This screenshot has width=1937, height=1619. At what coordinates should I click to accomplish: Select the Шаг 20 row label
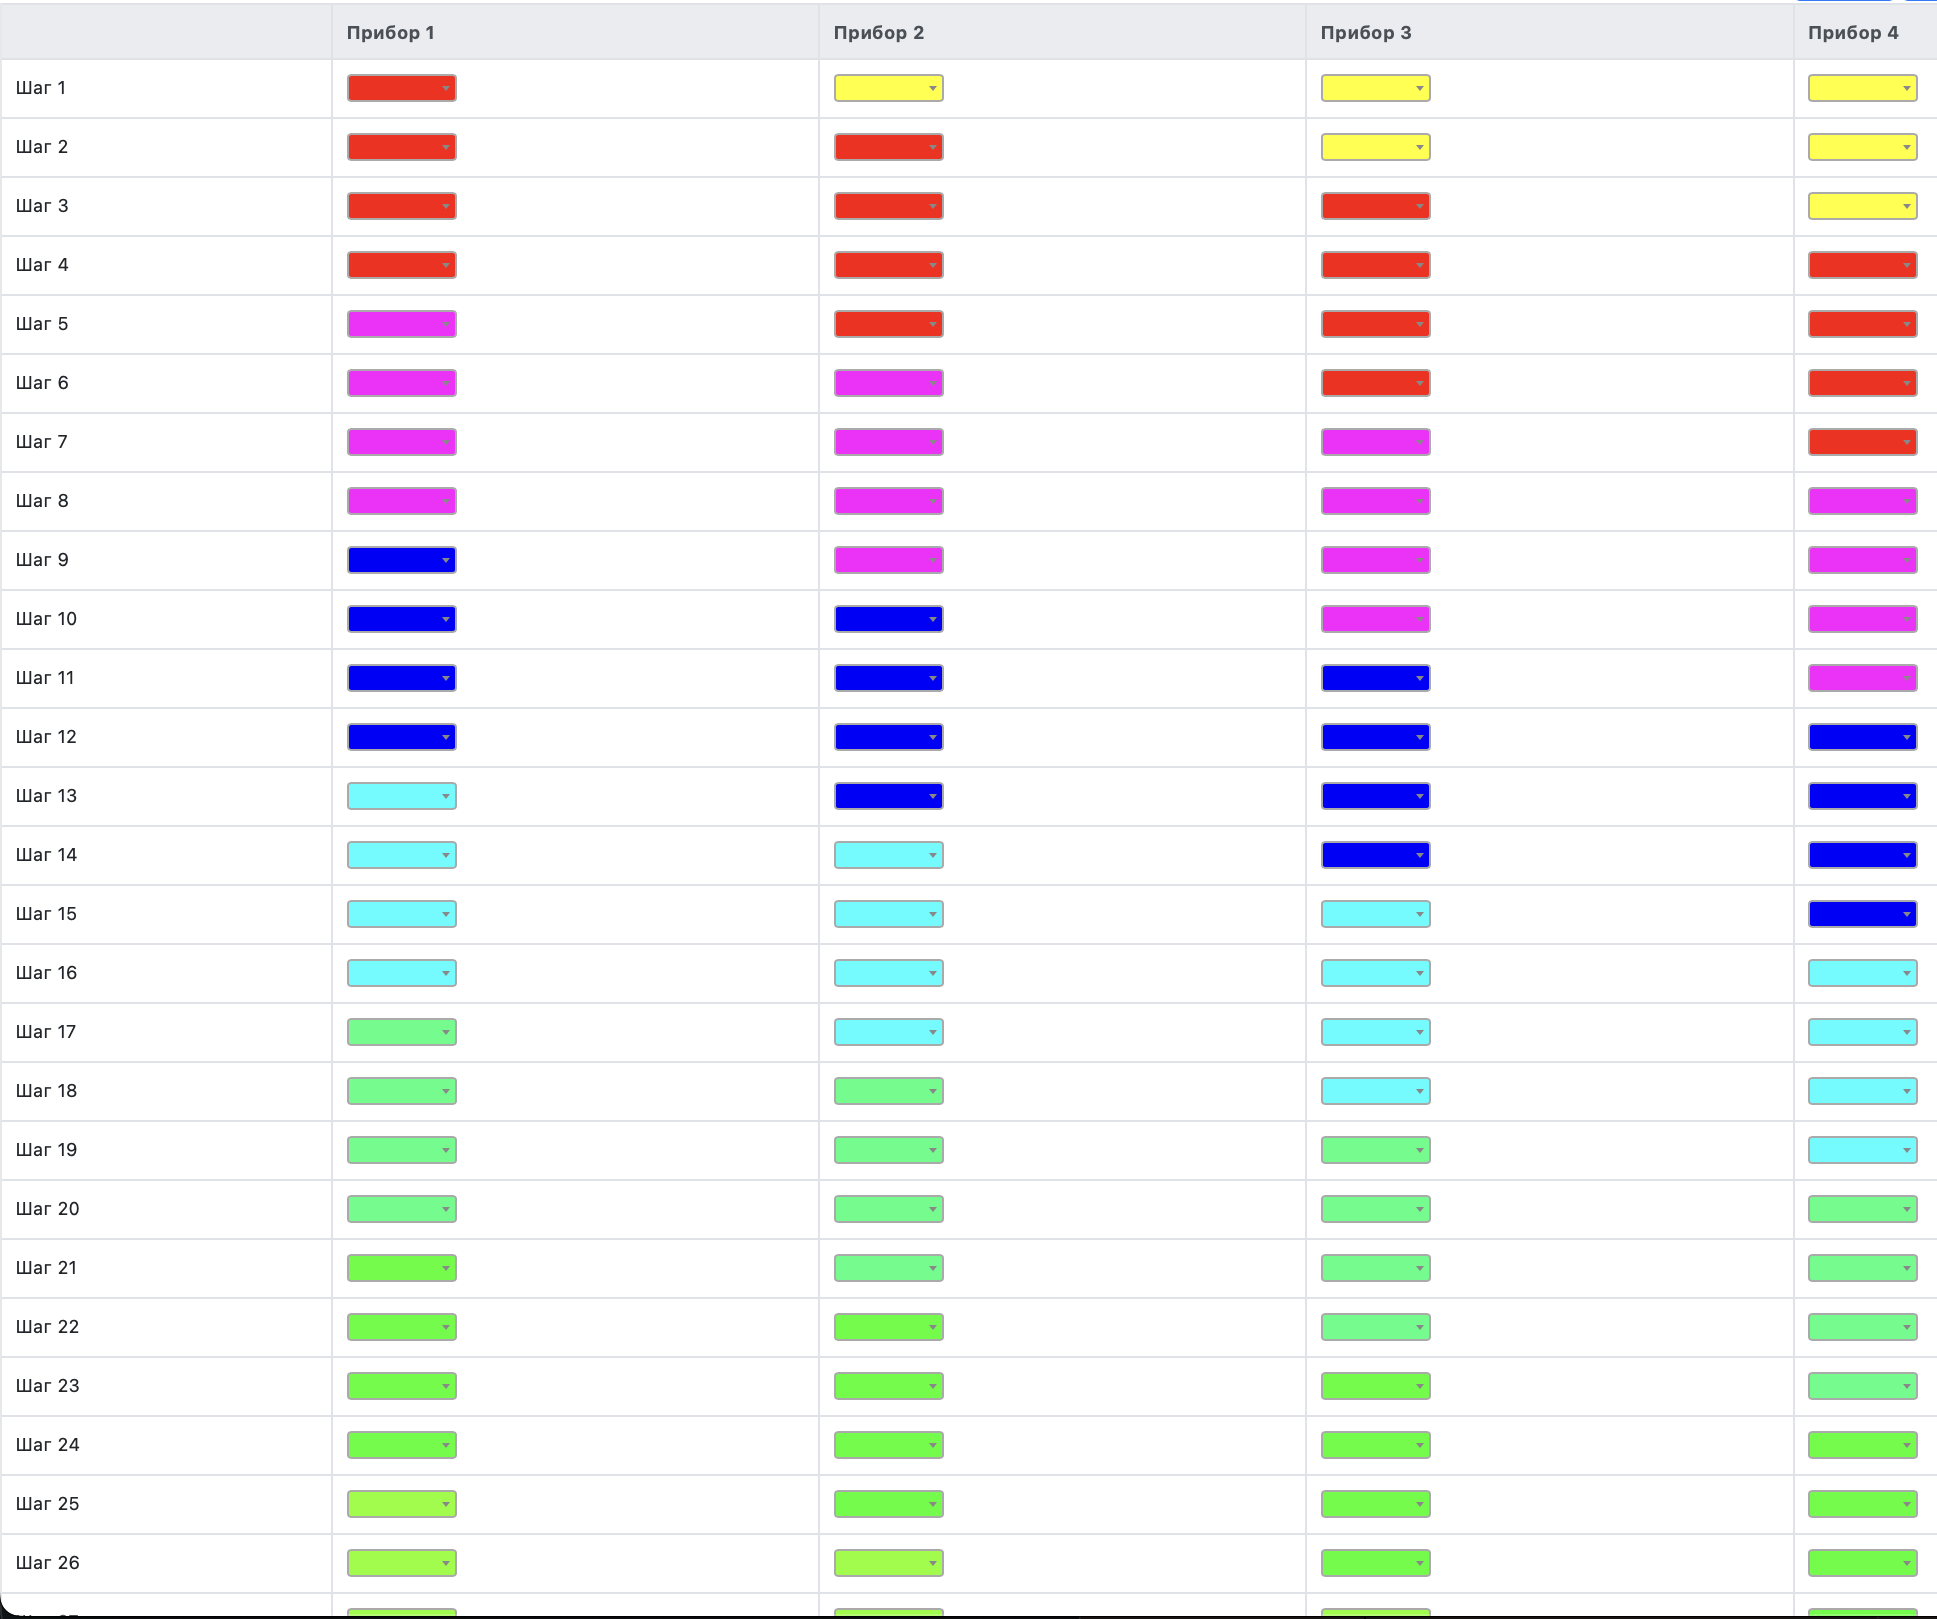click(x=48, y=1209)
